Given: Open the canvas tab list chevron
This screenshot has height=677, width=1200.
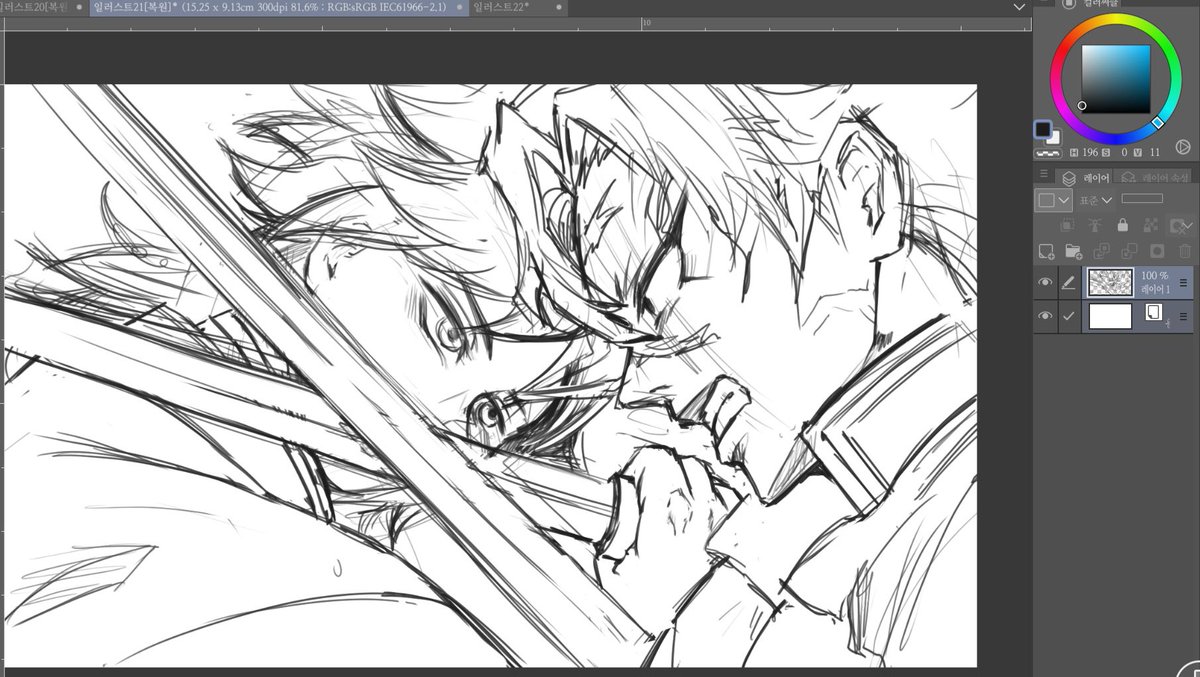Looking at the screenshot, I should (x=1019, y=7).
